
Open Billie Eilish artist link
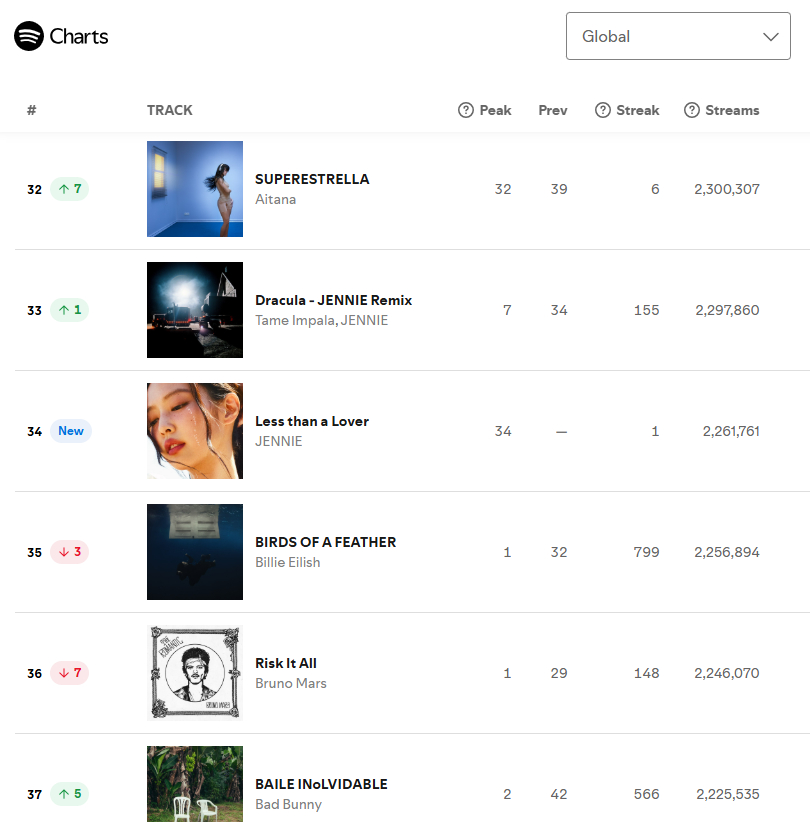tap(287, 563)
